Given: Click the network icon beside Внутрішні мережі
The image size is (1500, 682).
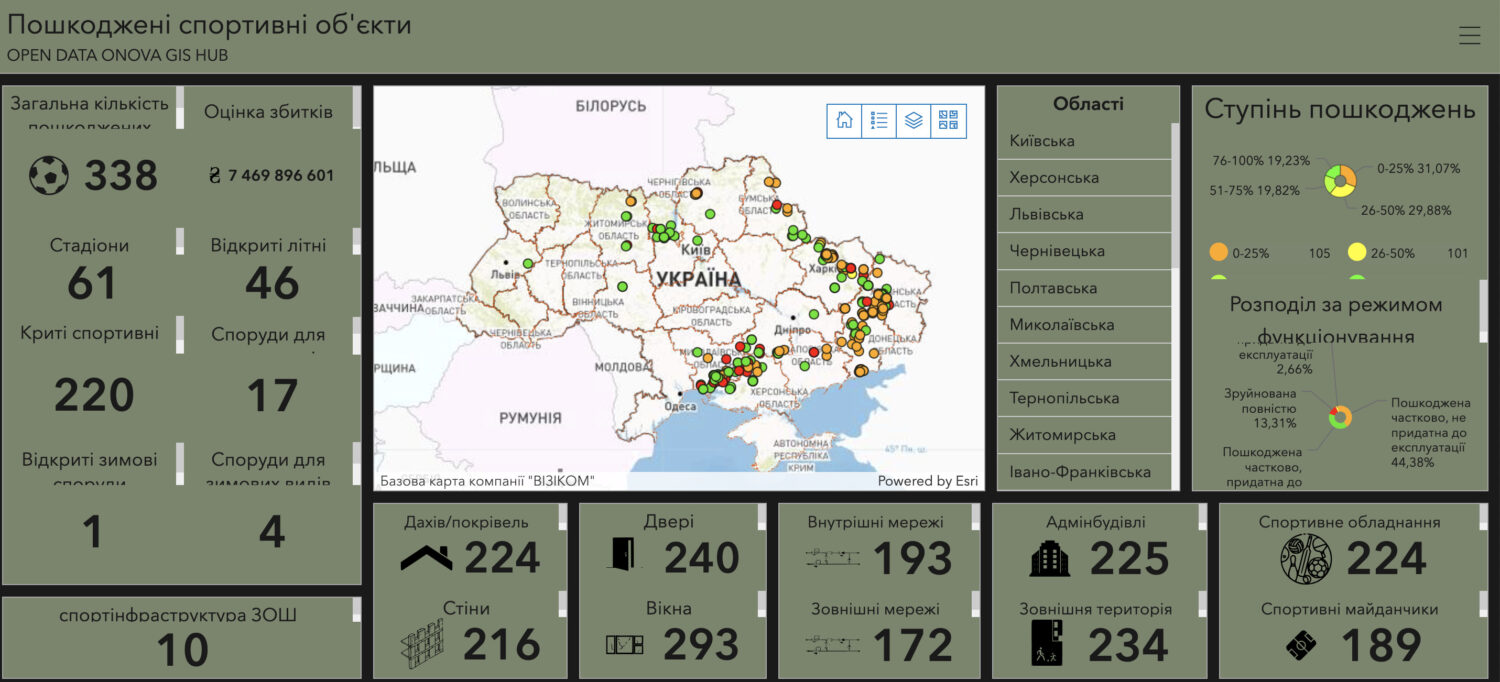Looking at the screenshot, I should tap(833, 557).
